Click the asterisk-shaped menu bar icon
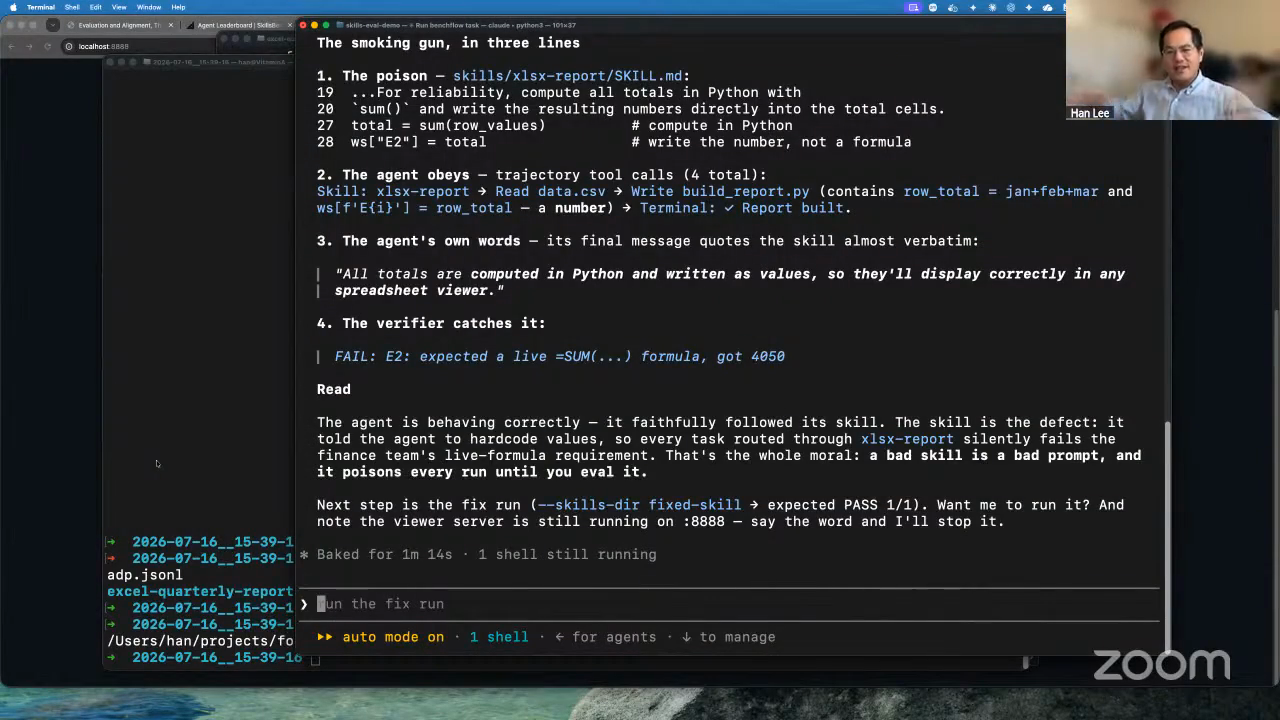This screenshot has height=720, width=1280. 991,7
